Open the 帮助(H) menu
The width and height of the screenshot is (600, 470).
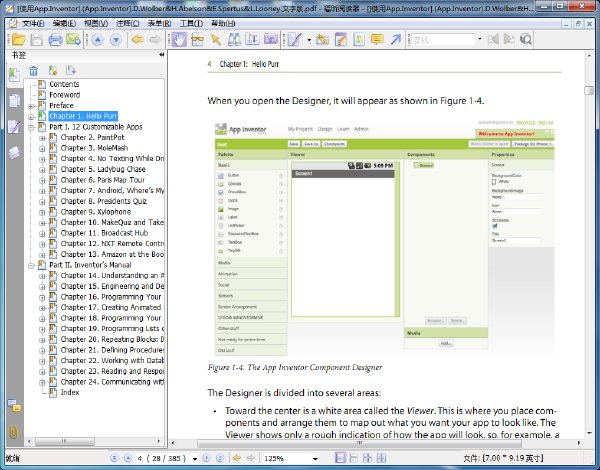tap(223, 23)
